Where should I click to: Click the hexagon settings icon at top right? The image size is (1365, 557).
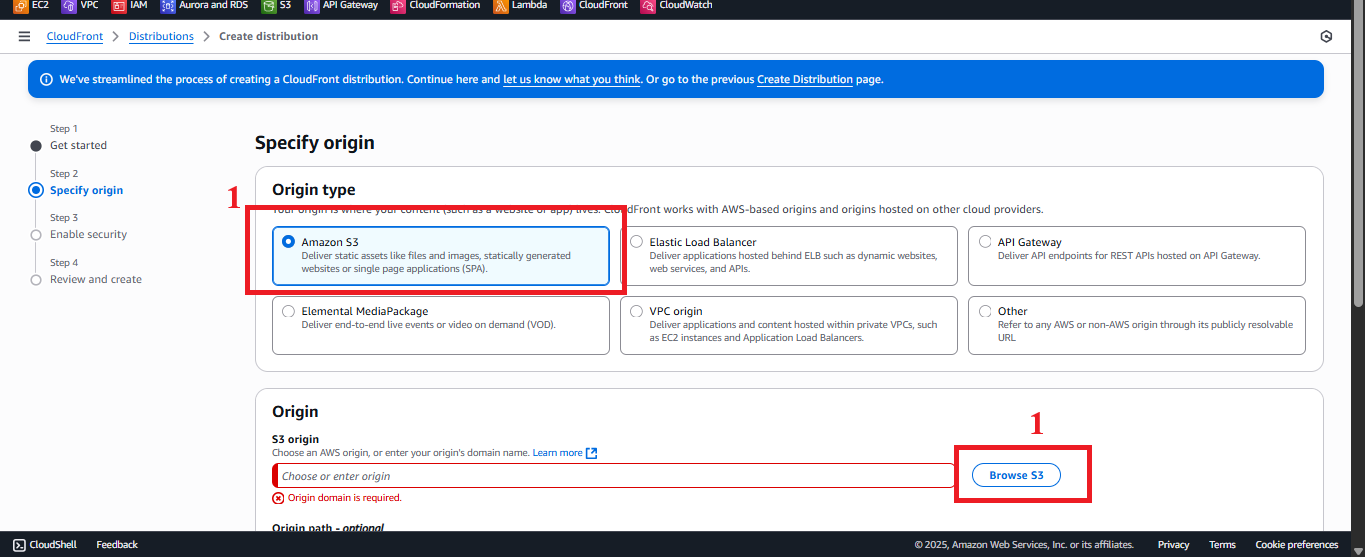coord(1326,37)
